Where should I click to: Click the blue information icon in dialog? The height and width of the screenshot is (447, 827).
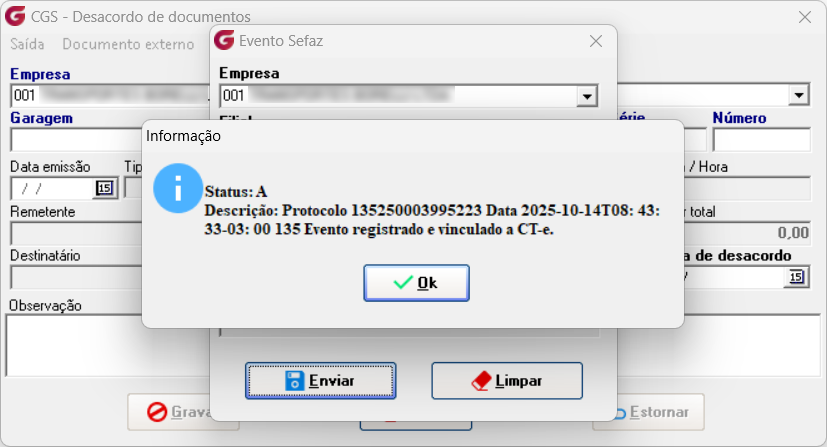[178, 188]
